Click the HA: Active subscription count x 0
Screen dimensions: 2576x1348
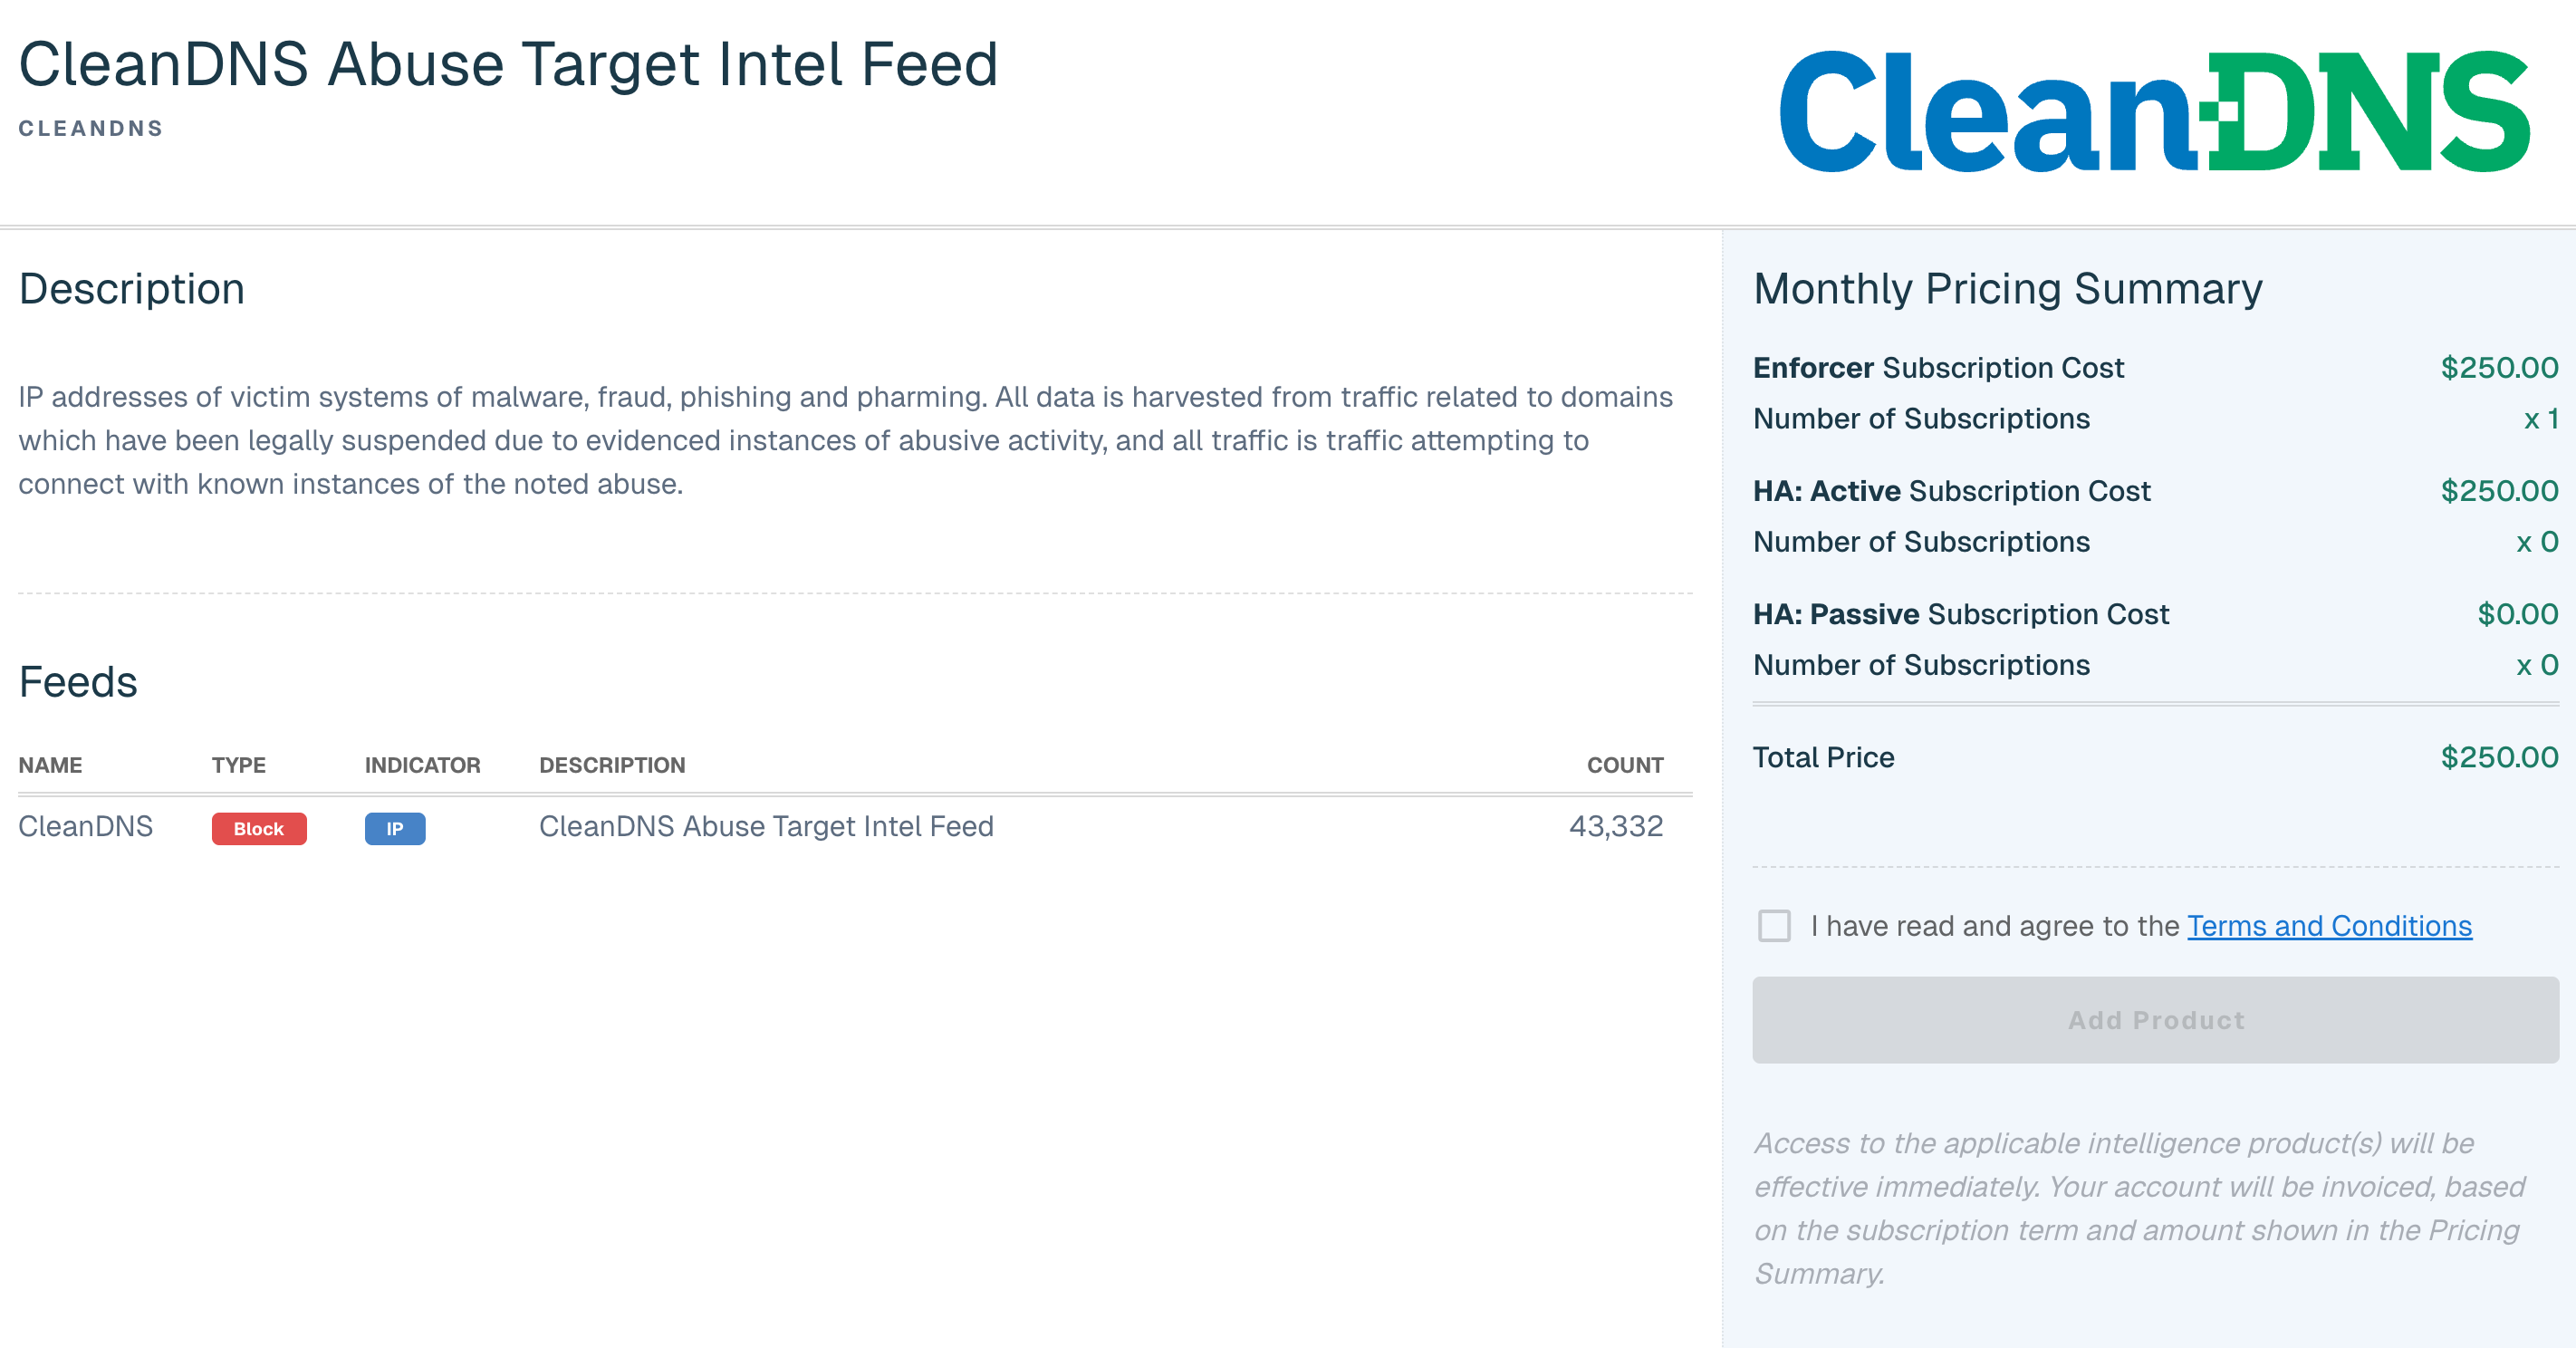pos(2537,542)
